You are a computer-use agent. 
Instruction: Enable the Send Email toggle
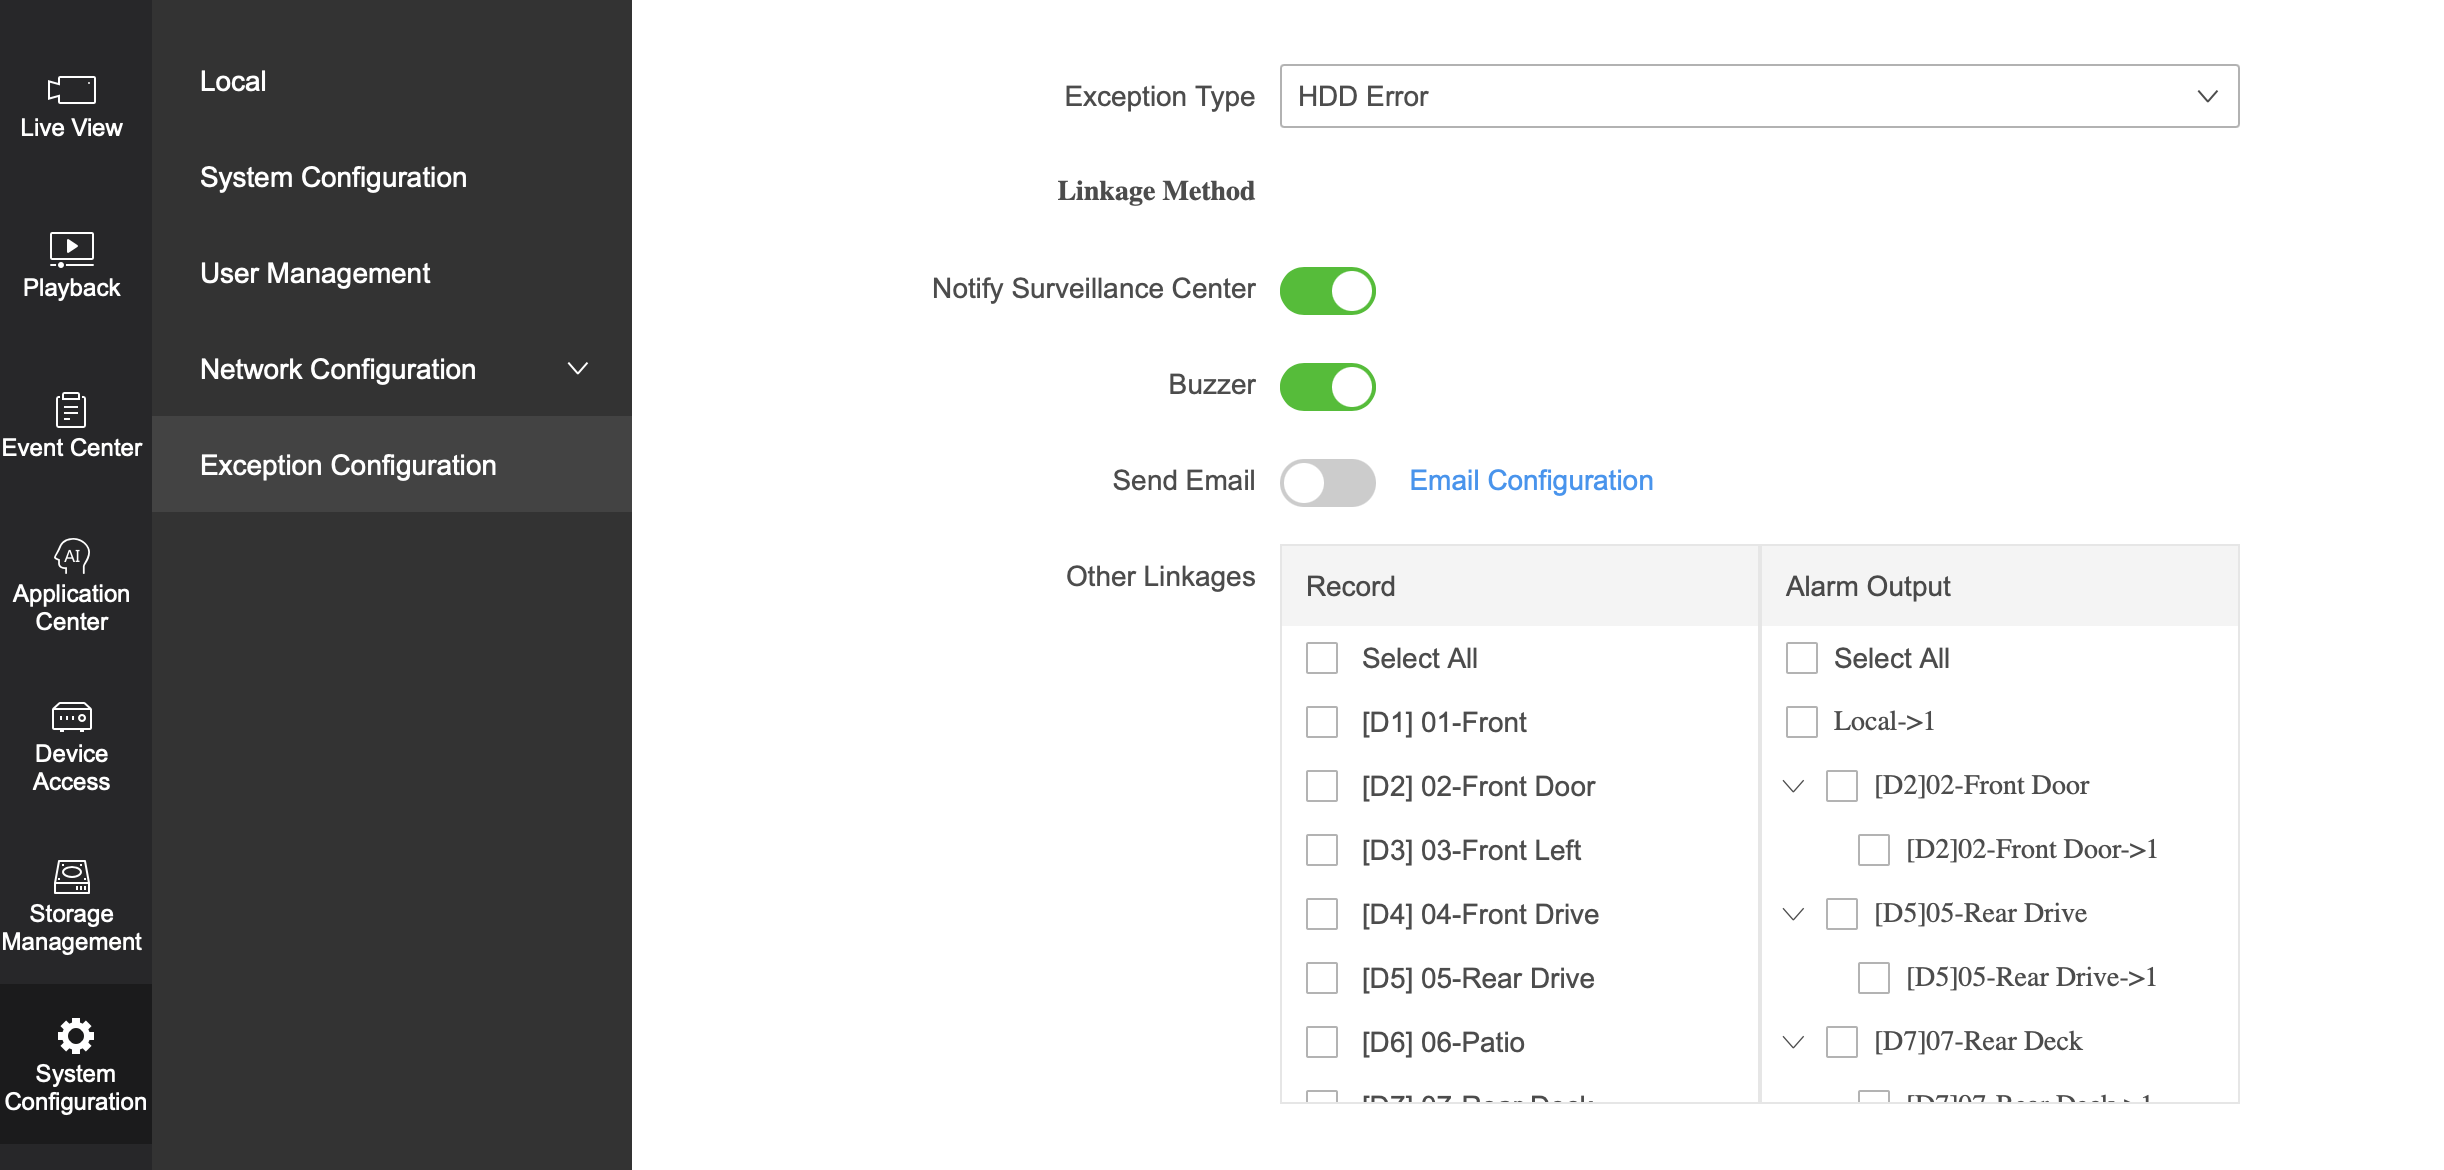[1327, 483]
